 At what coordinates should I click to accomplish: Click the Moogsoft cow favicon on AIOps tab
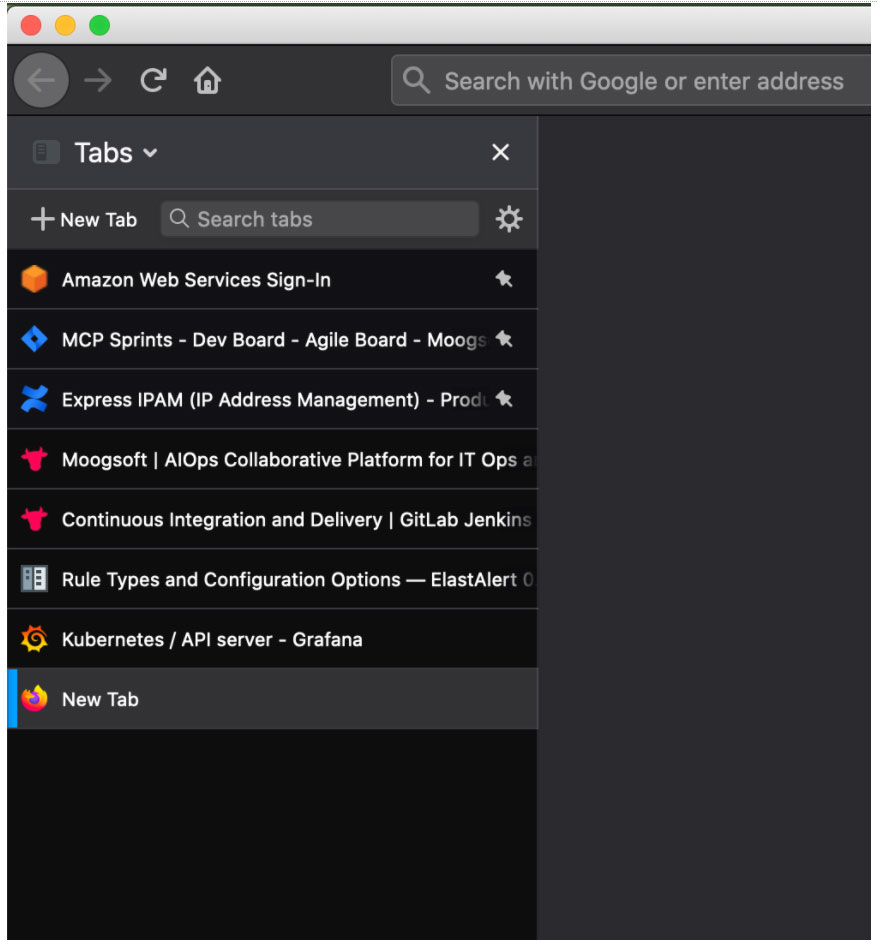pyautogui.click(x=34, y=459)
